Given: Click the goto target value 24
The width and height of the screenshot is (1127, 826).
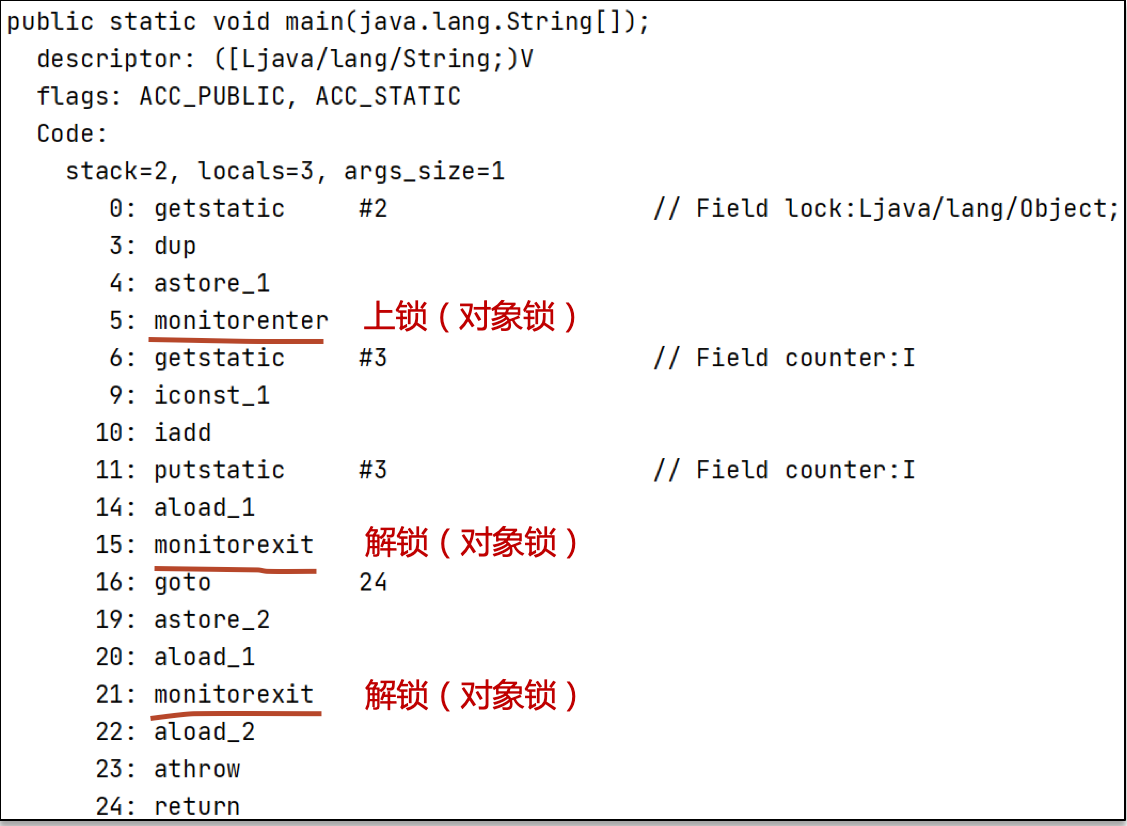Looking at the screenshot, I should (373, 582).
